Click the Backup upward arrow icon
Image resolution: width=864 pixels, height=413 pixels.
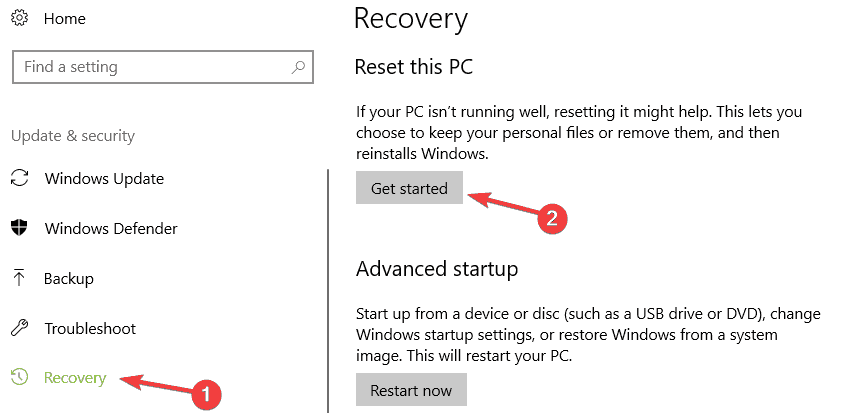[x=19, y=278]
